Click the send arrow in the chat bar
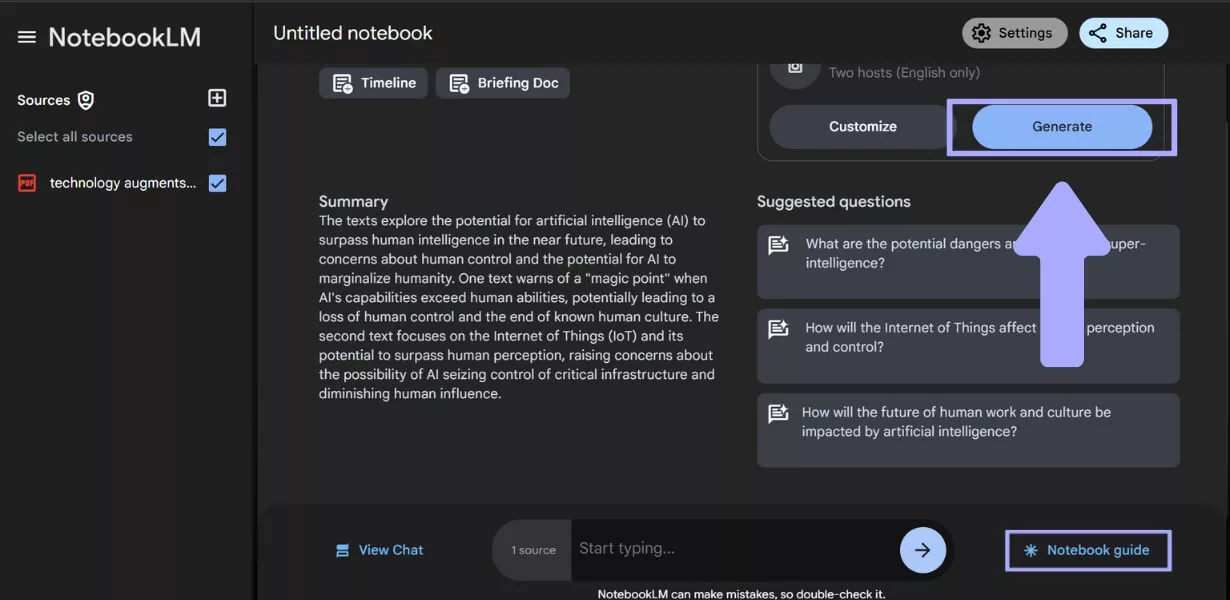Viewport: 1230px width, 600px height. pyautogui.click(x=921, y=549)
